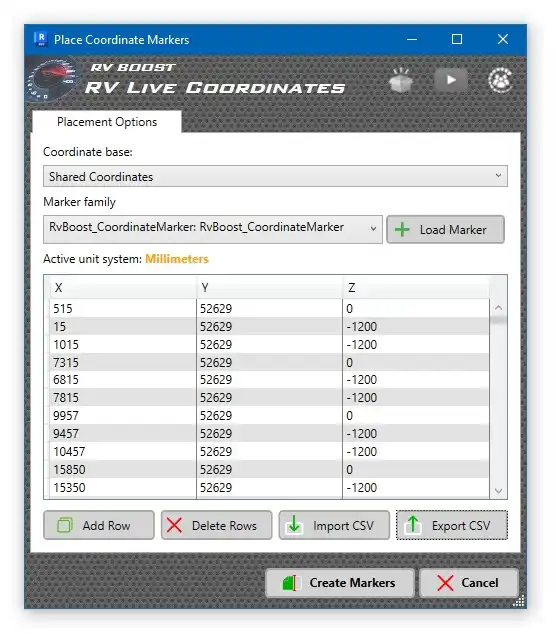Screen dimensions: 556x639
Task: Sort by the Y column header
Action: [x=269, y=288]
